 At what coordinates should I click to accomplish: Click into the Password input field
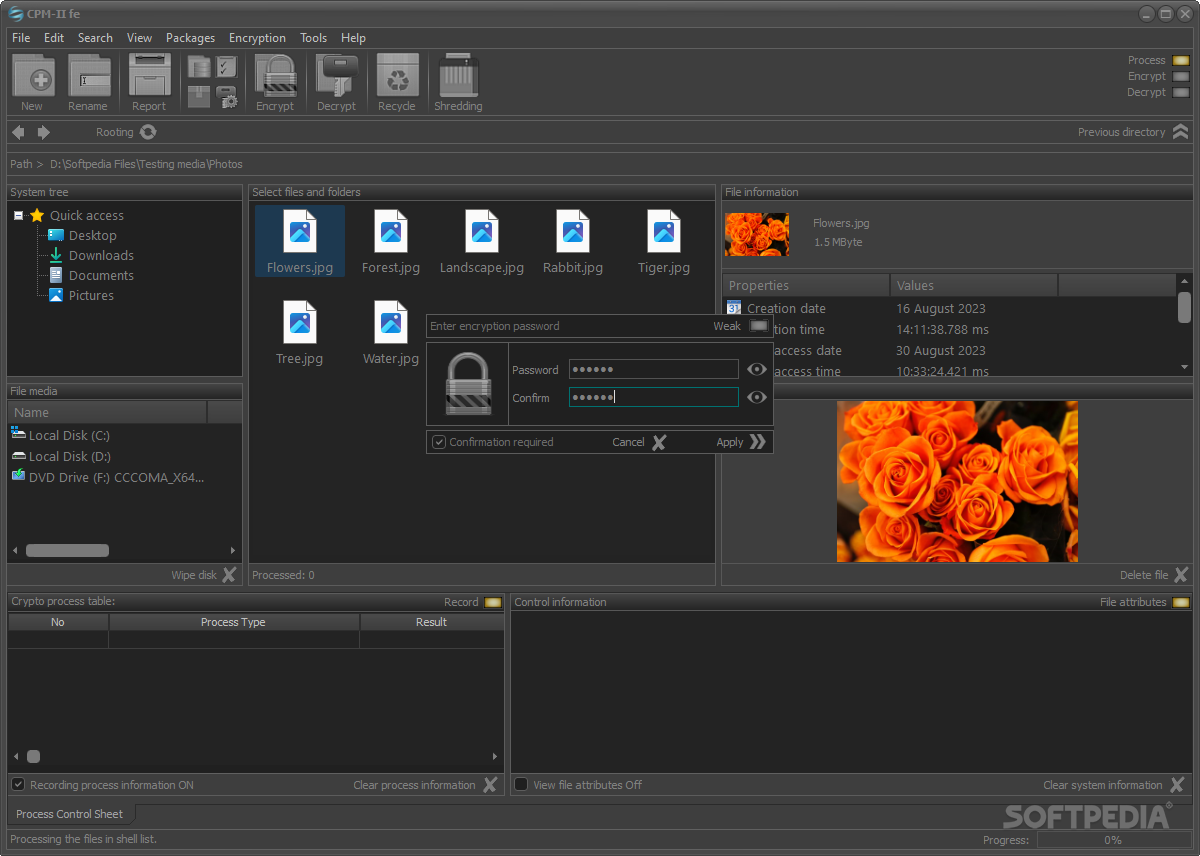[x=654, y=369]
